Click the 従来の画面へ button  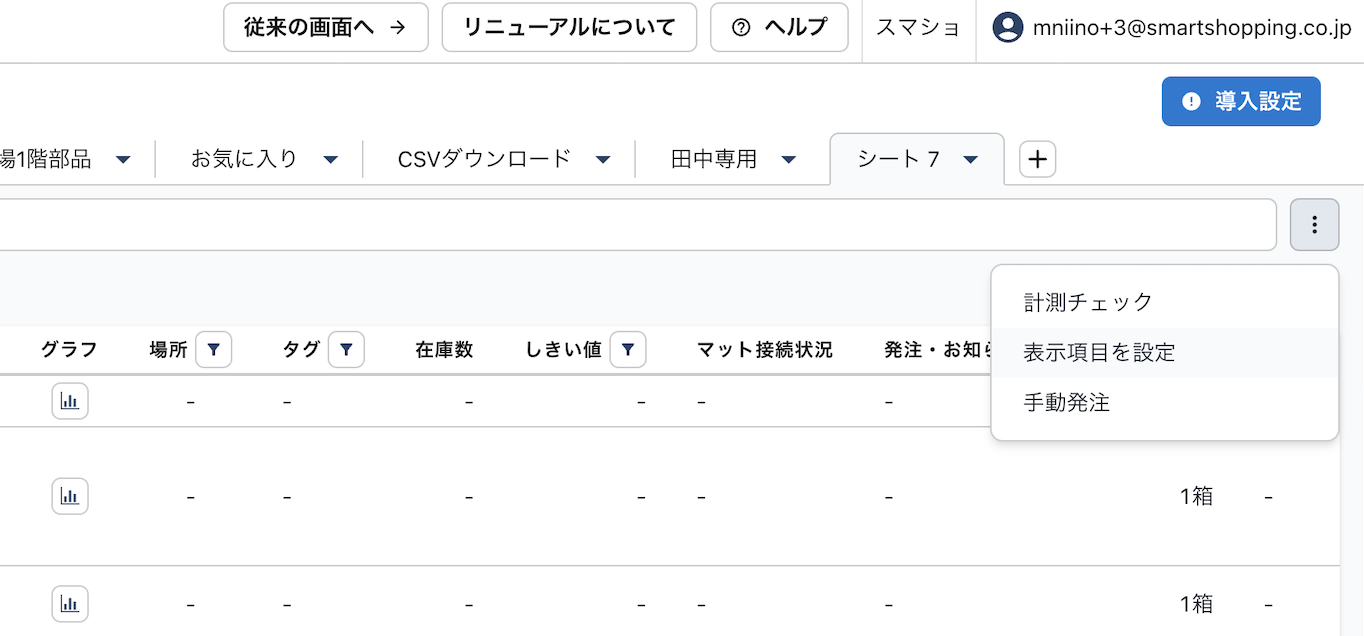pos(325,27)
